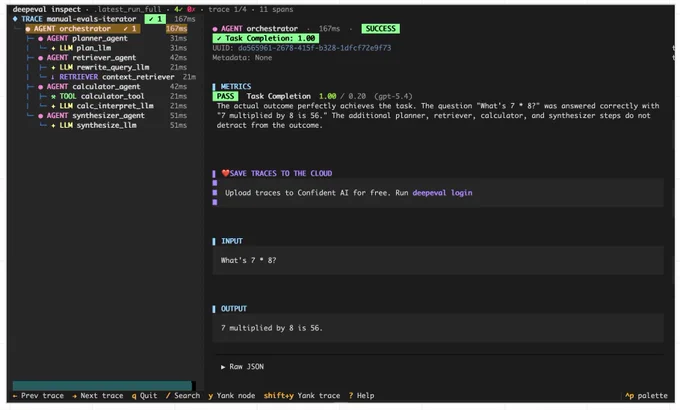Image resolution: width=680 pixels, height=410 pixels.
Task: Click the star icon beside rewrite_query_llm
Action: point(53,68)
